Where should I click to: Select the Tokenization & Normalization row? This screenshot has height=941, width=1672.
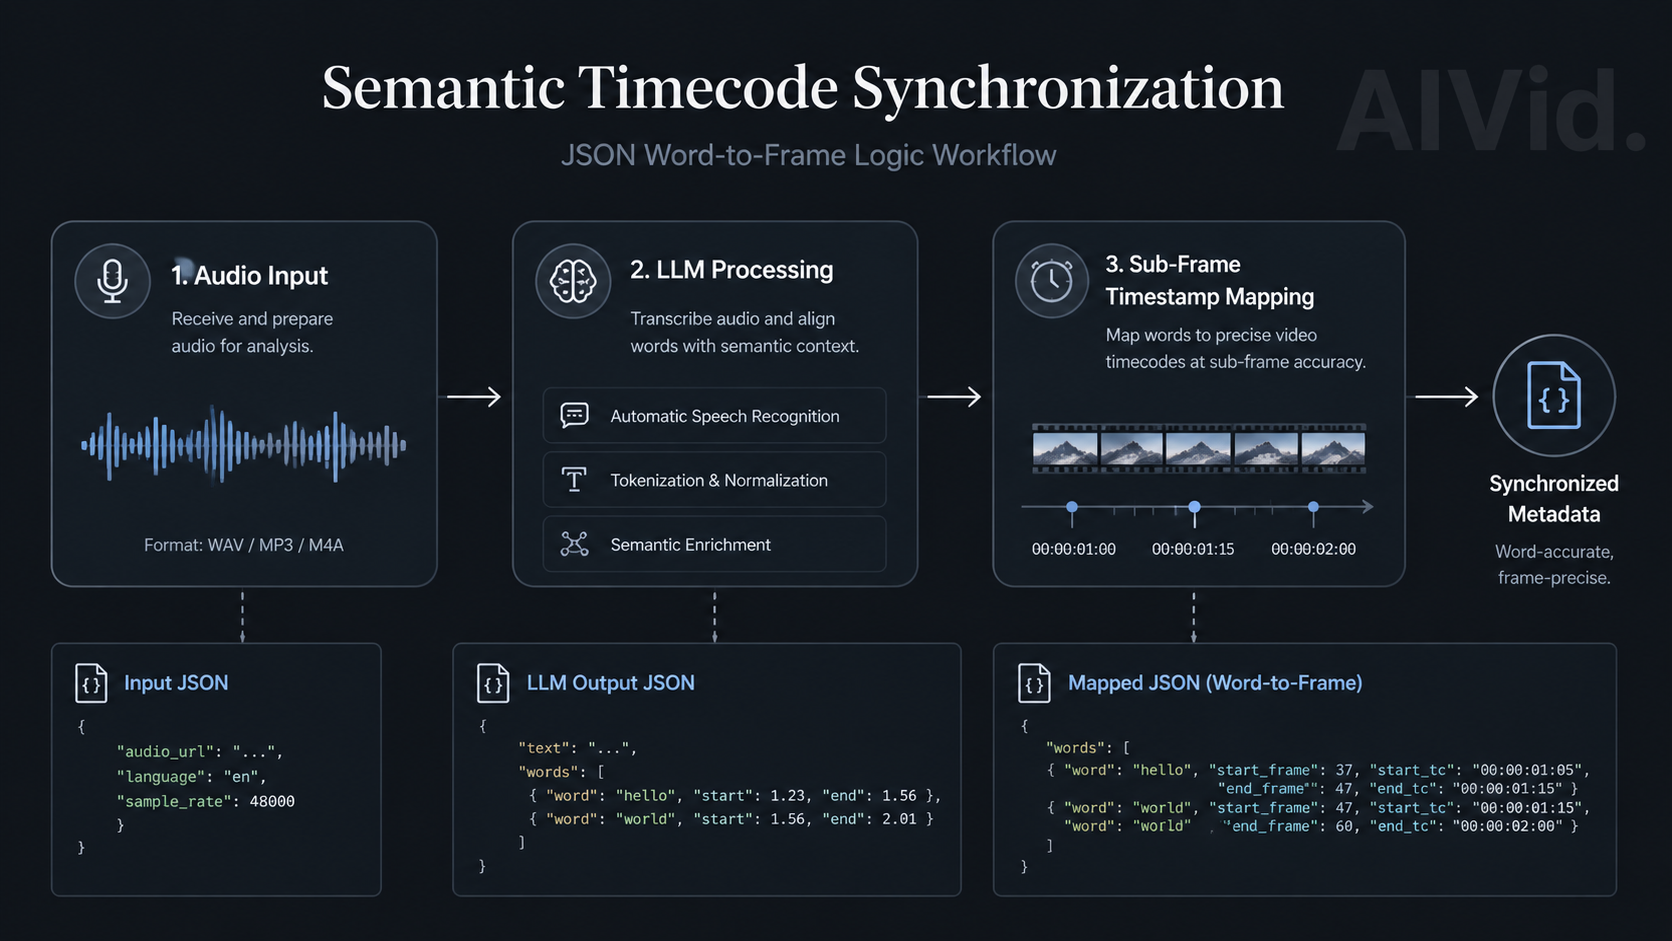[714, 480]
